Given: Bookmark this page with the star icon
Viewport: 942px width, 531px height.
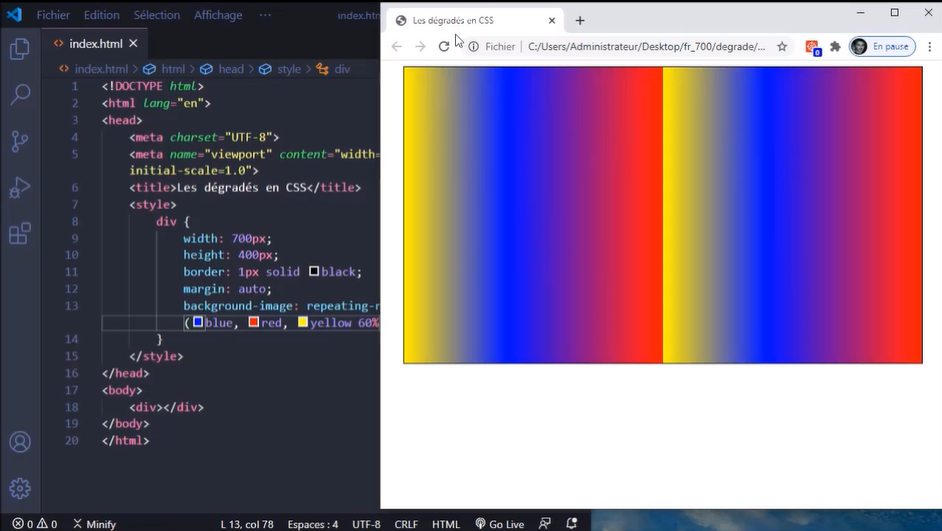Looking at the screenshot, I should point(782,46).
